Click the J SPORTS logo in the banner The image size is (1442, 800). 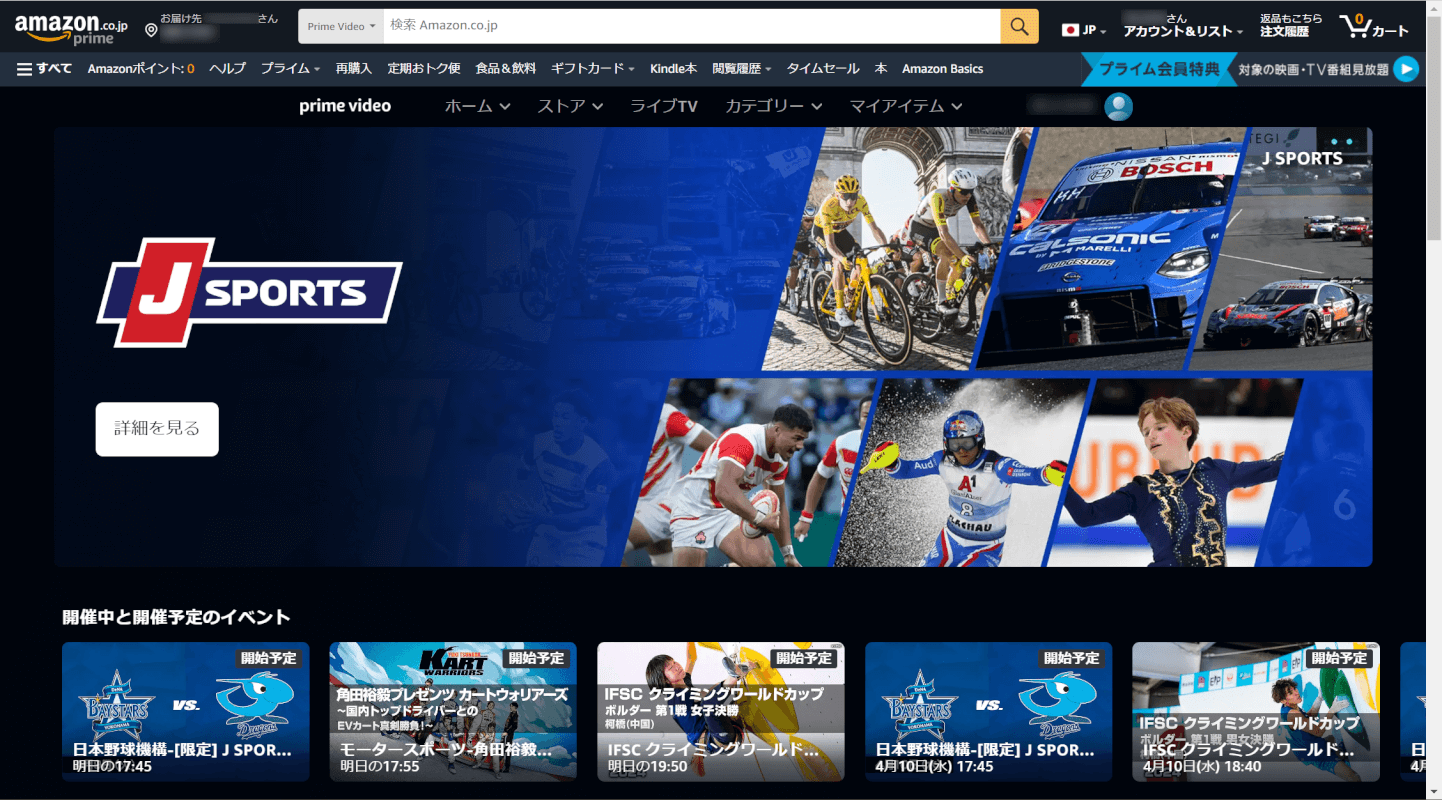click(249, 292)
